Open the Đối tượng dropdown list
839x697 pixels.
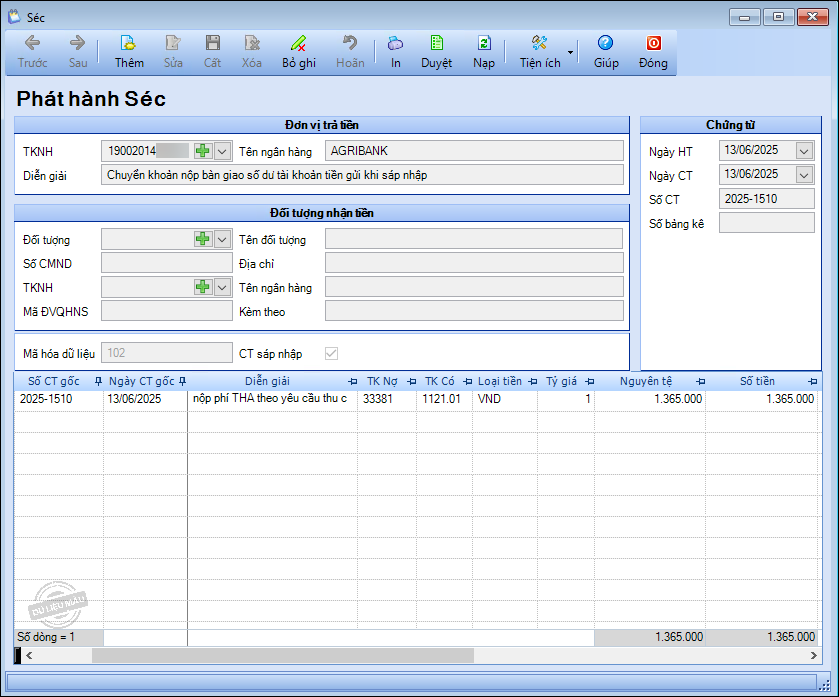coord(222,240)
